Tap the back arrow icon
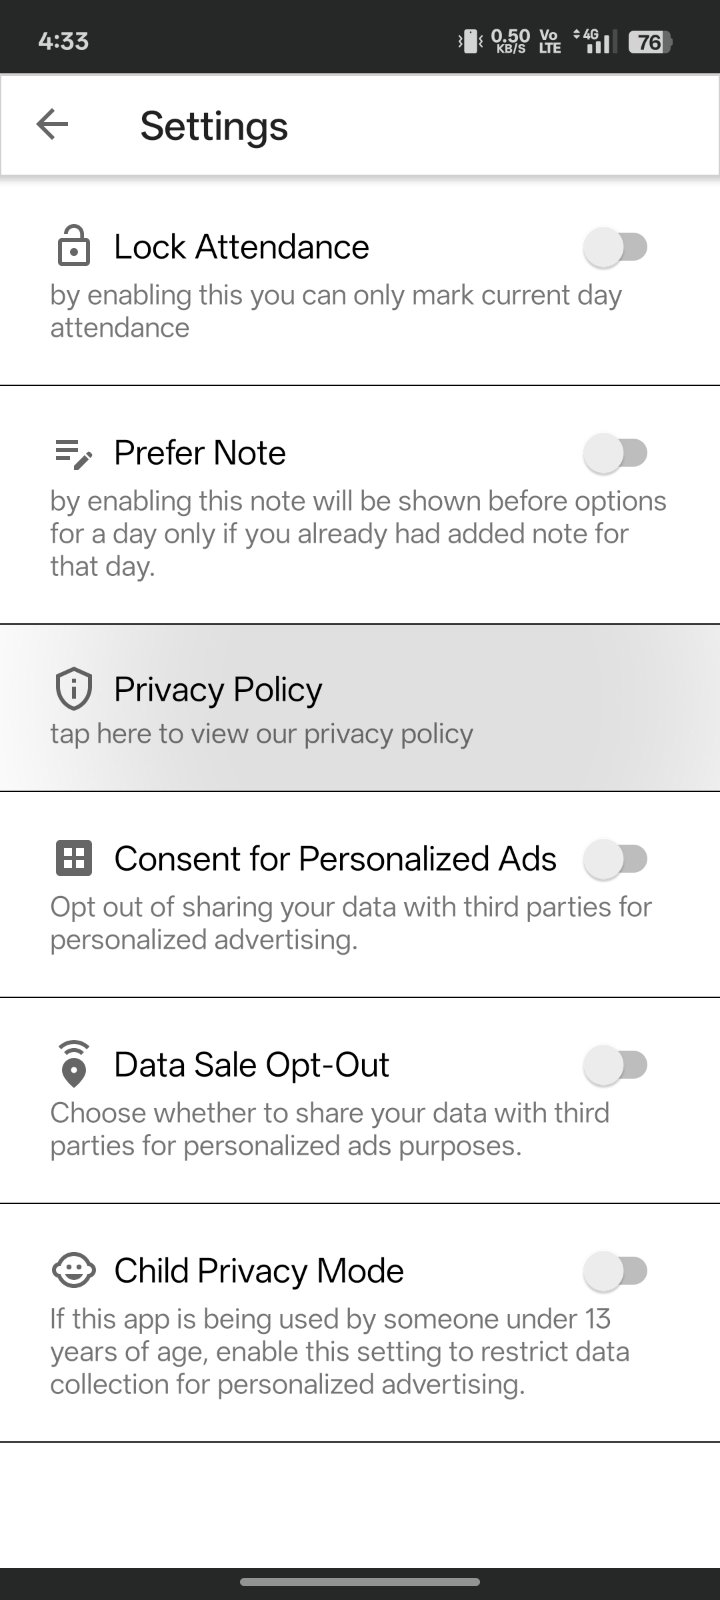 pos(52,125)
